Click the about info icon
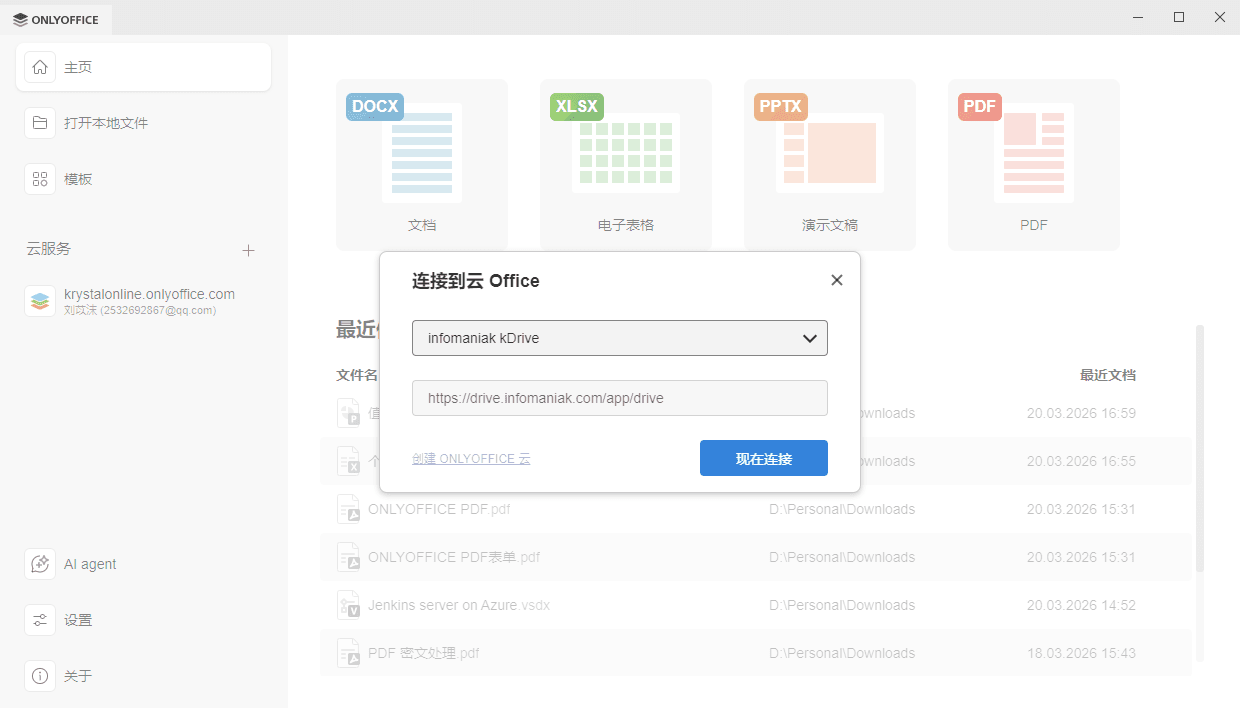 [x=40, y=676]
